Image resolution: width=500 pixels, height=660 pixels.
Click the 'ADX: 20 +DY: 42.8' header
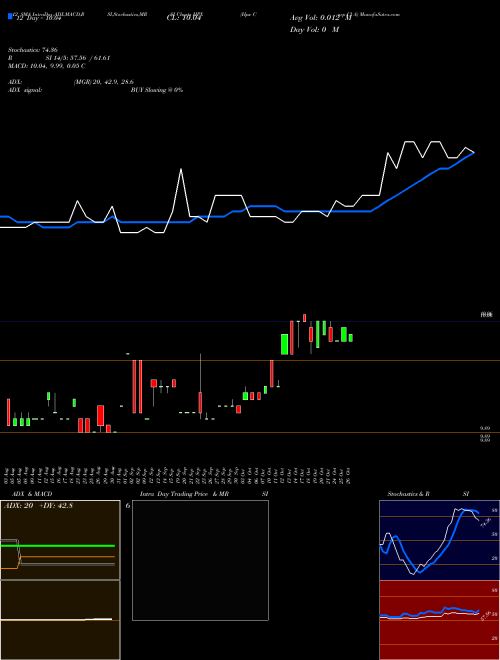(x=38, y=506)
